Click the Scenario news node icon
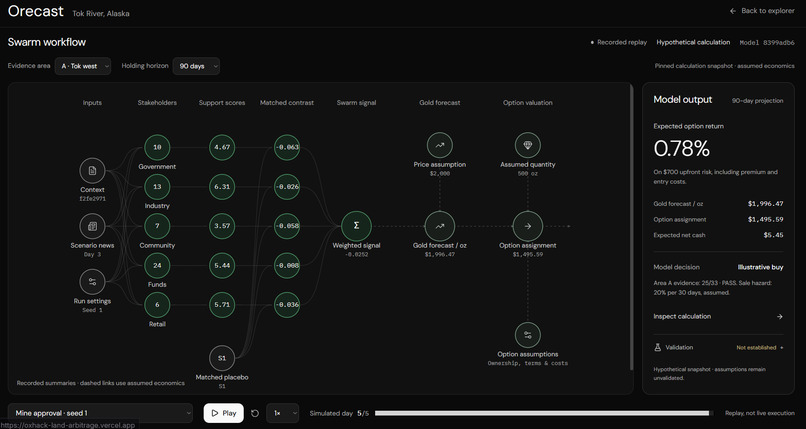 tap(93, 227)
